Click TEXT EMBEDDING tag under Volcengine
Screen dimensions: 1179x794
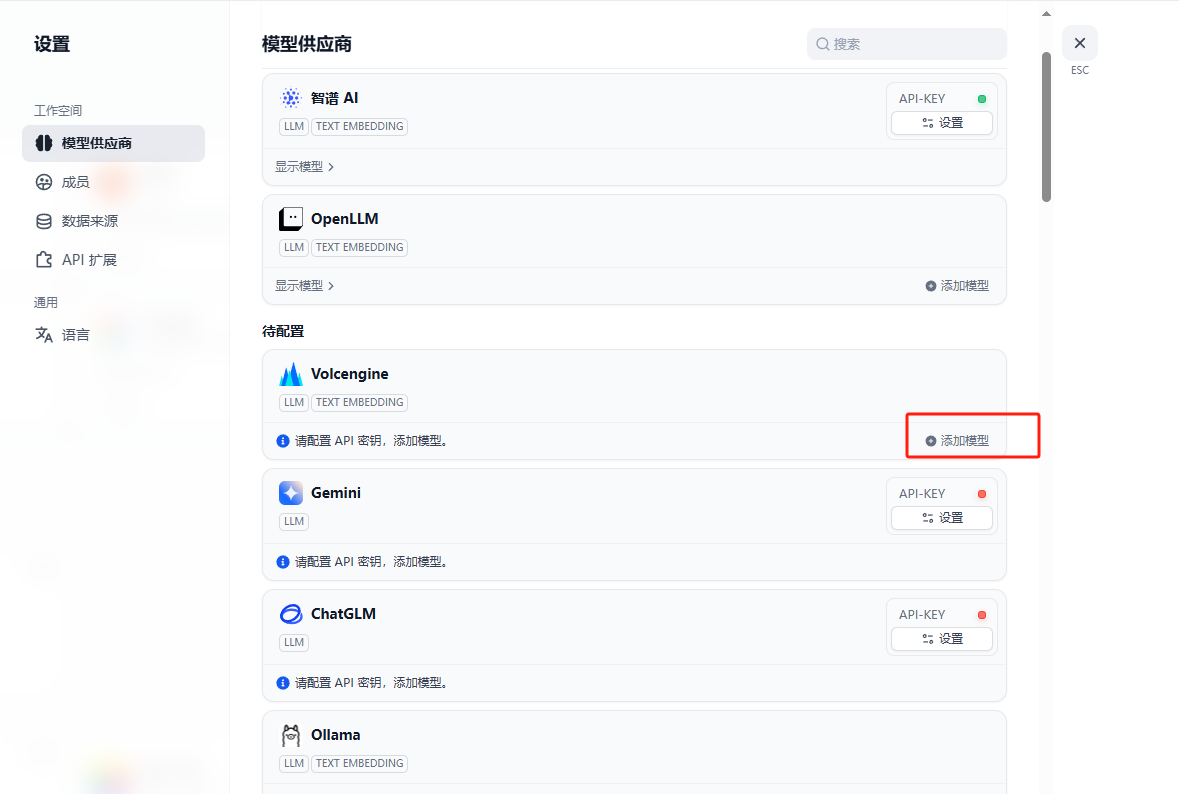(x=359, y=402)
